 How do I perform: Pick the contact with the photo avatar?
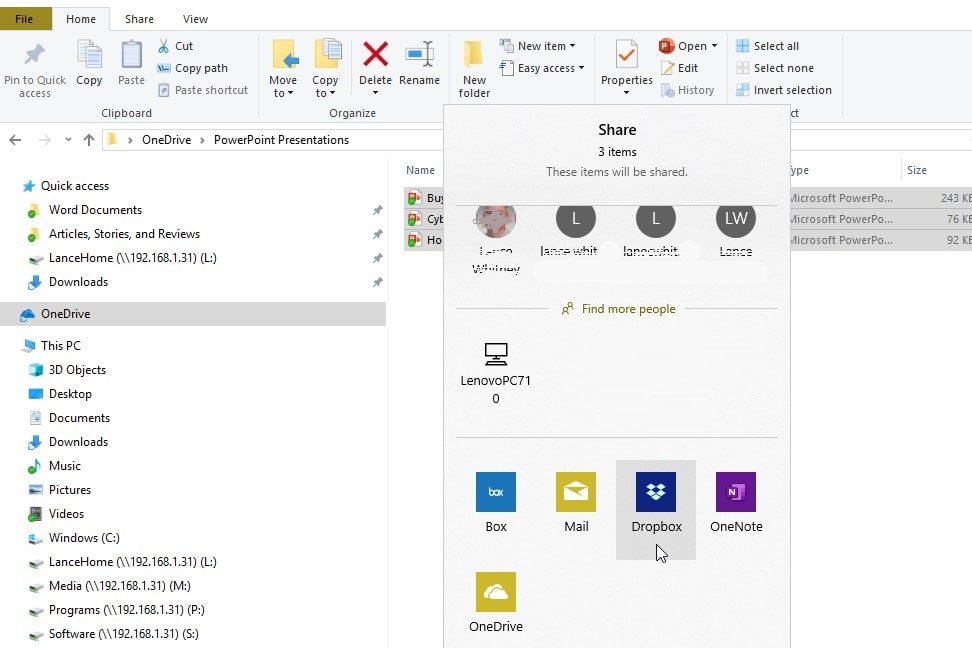(x=496, y=220)
